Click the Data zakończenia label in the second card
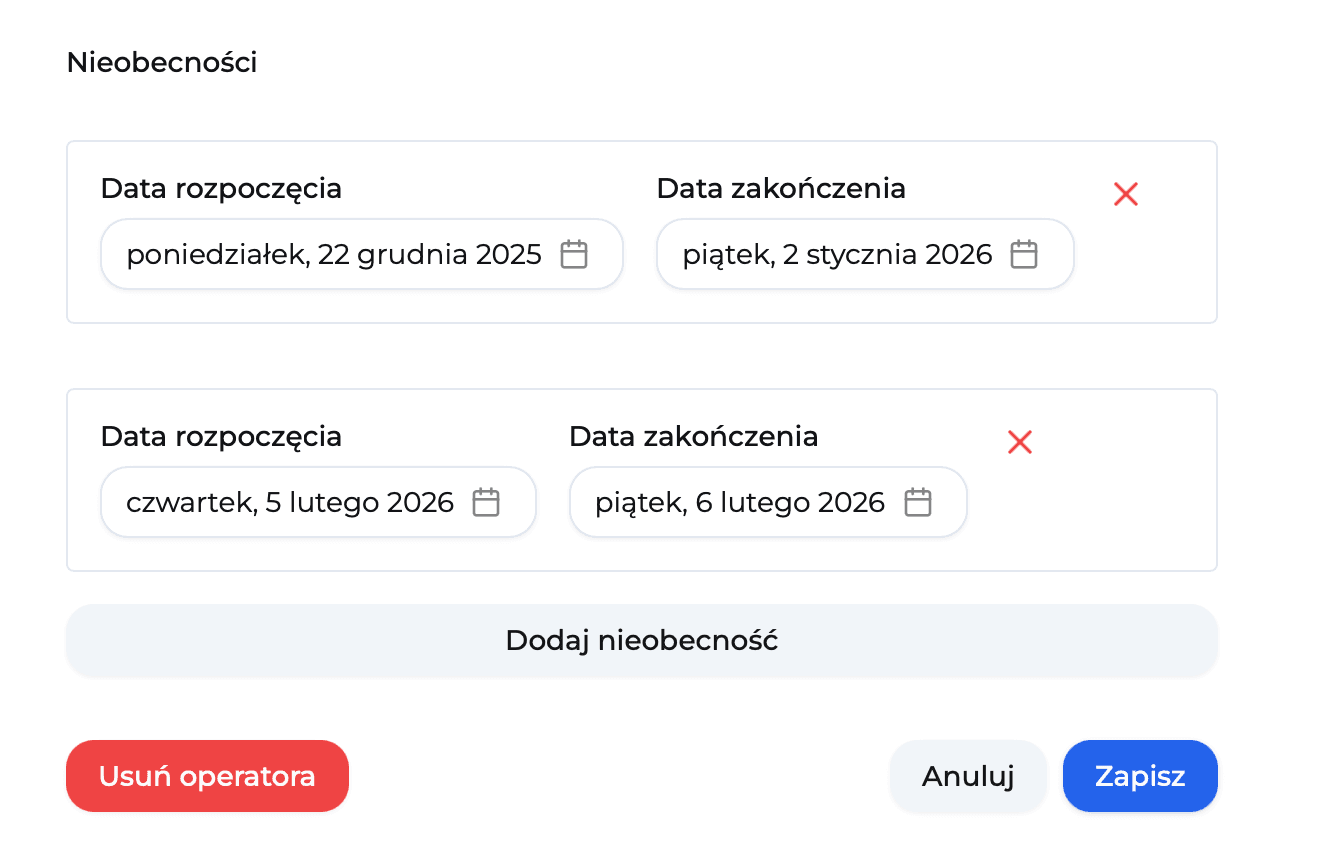Image resolution: width=1334 pixels, height=860 pixels. click(693, 436)
